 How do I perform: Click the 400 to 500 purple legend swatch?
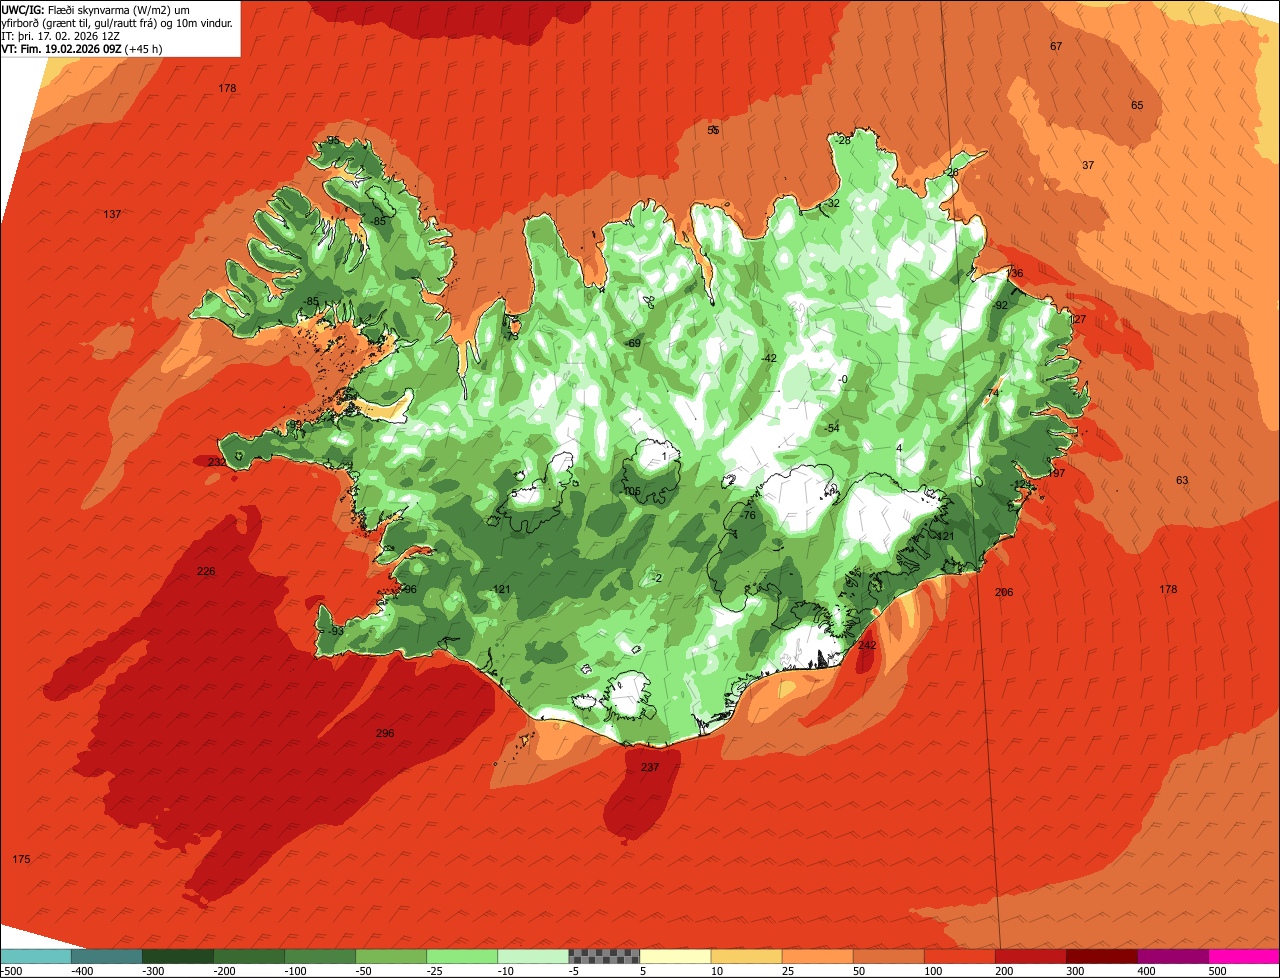click(1172, 956)
